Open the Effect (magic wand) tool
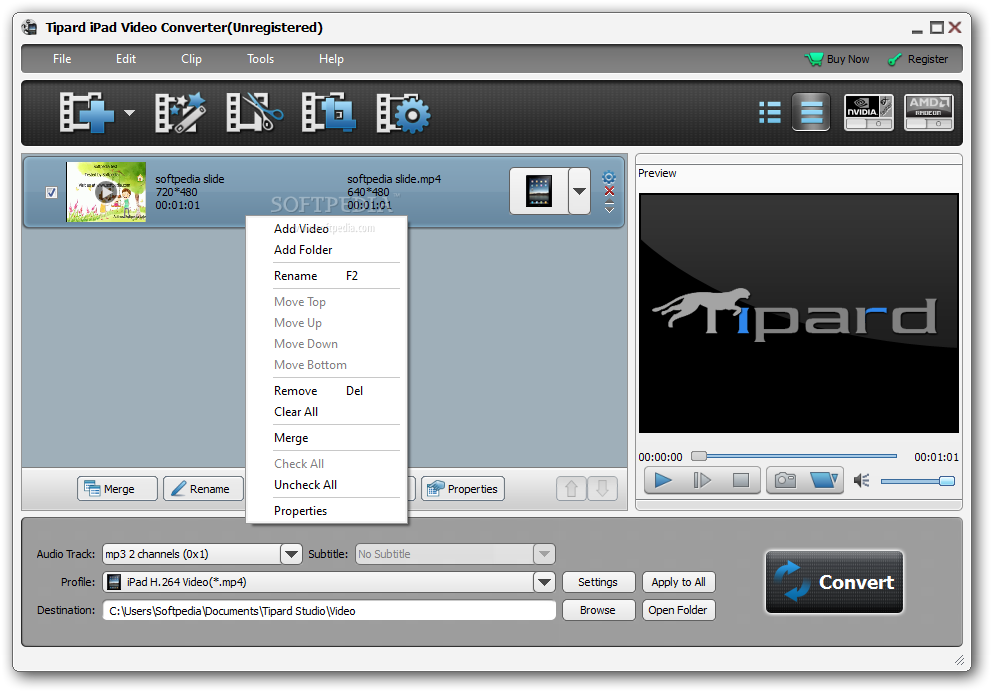The height and width of the screenshot is (692, 992). [180, 113]
